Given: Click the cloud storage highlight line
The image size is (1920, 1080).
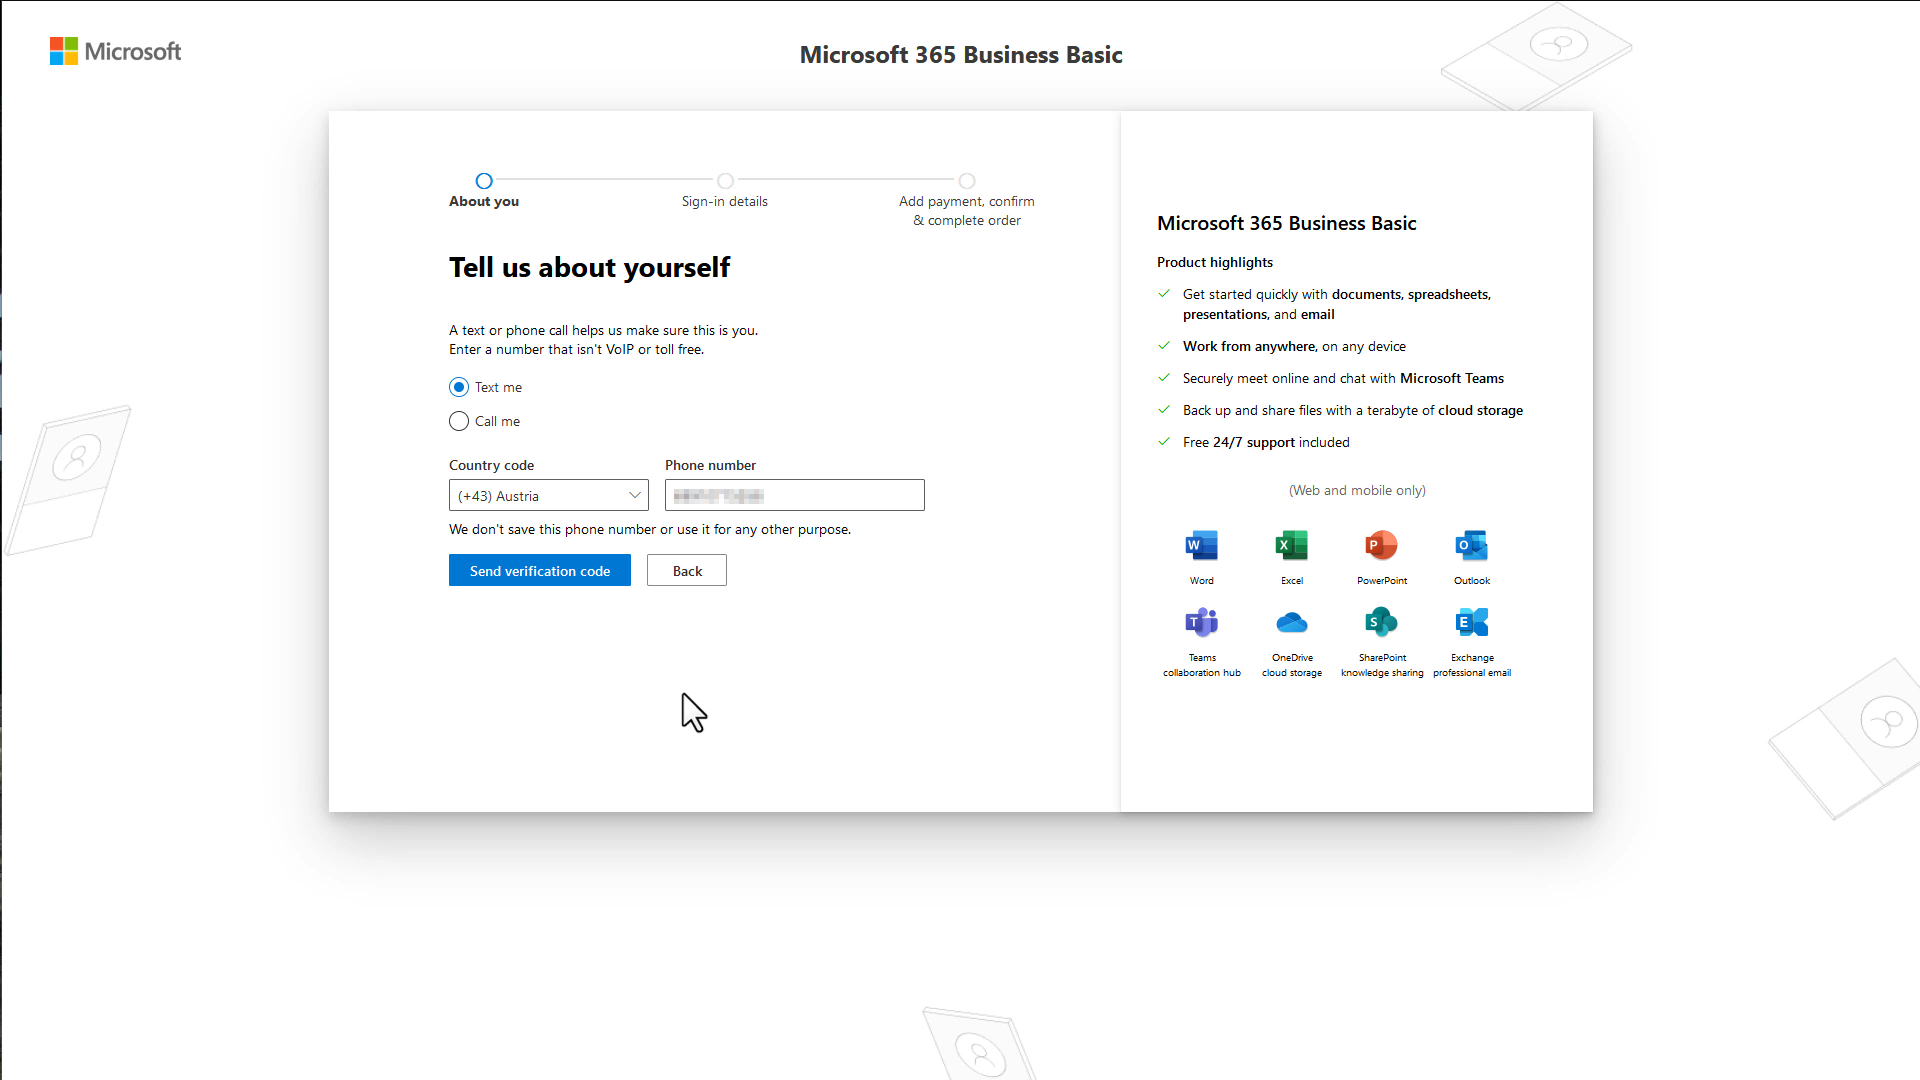Looking at the screenshot, I should (1352, 410).
